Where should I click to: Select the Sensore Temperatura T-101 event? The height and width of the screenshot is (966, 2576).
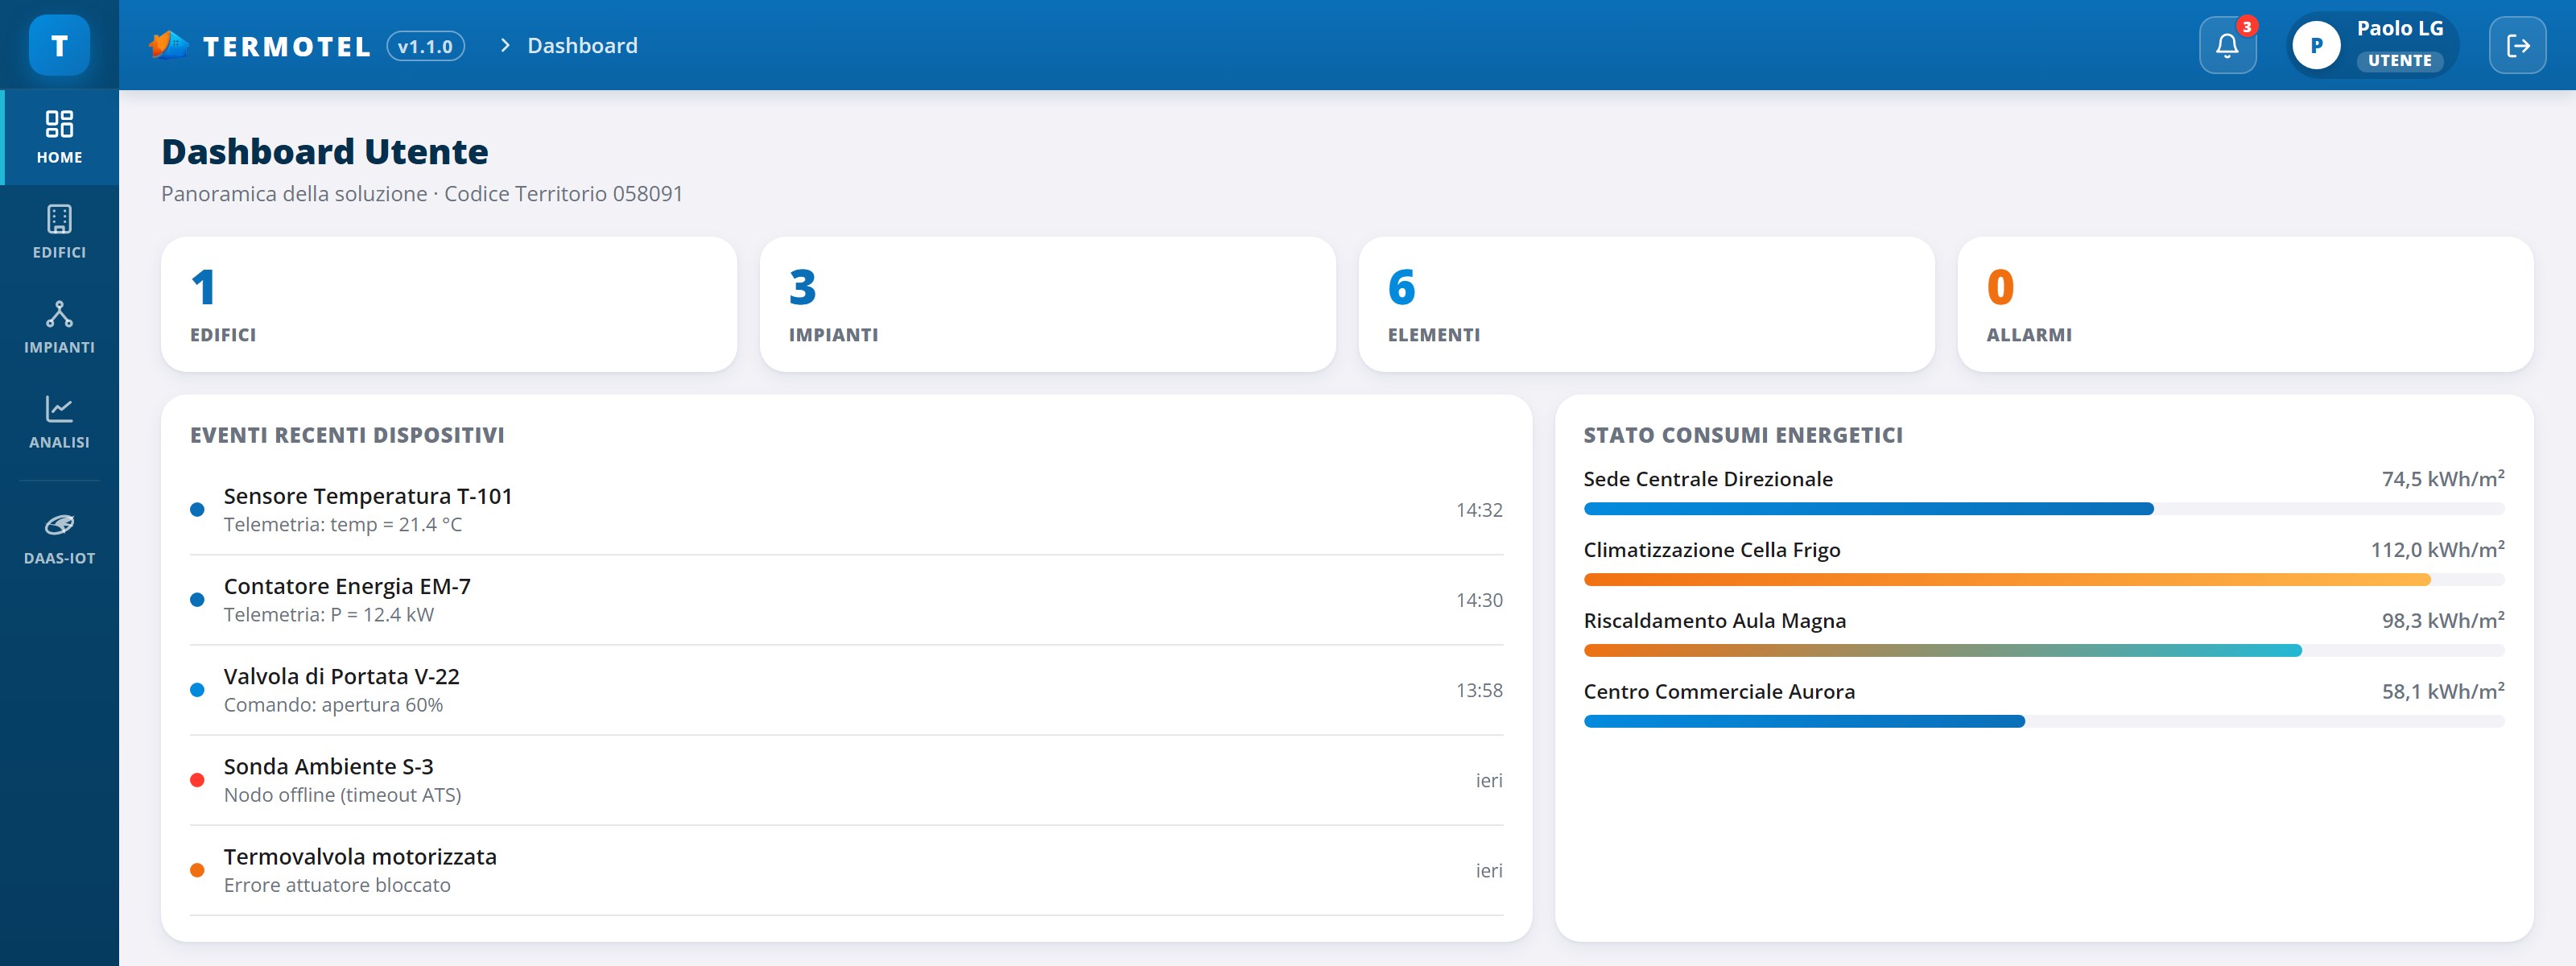coord(846,510)
